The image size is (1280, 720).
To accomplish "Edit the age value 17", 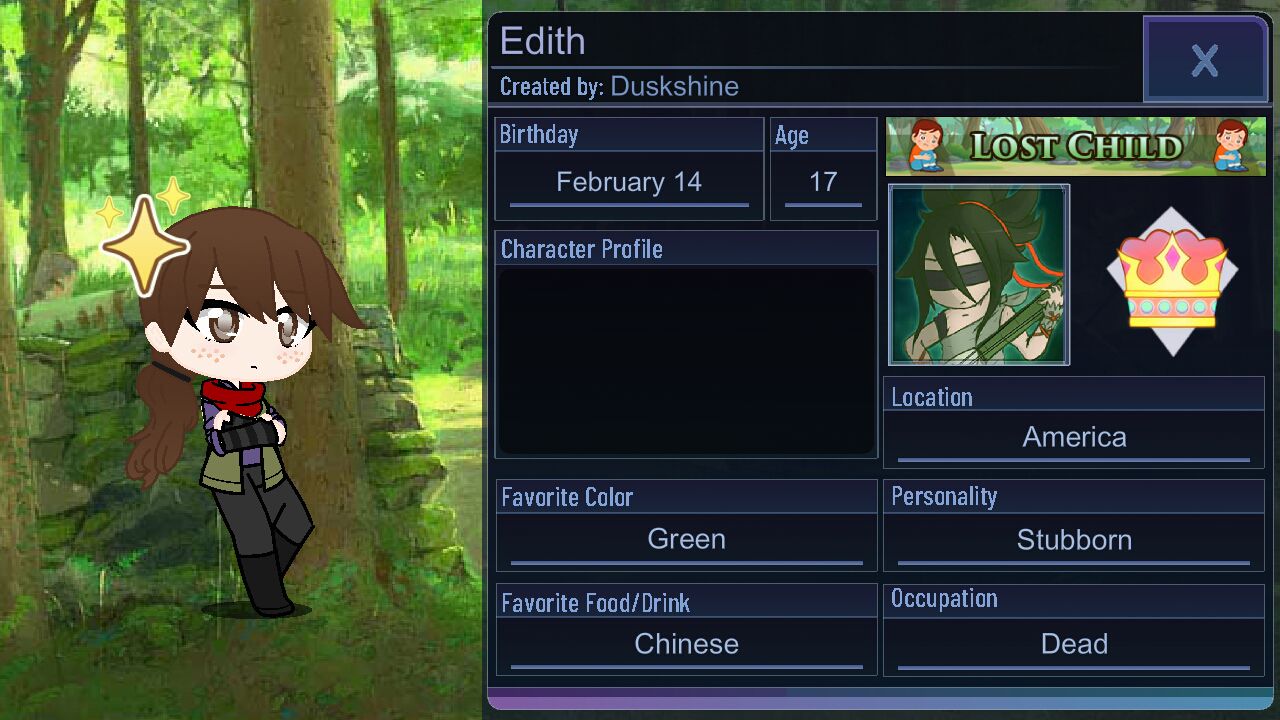I will [823, 183].
